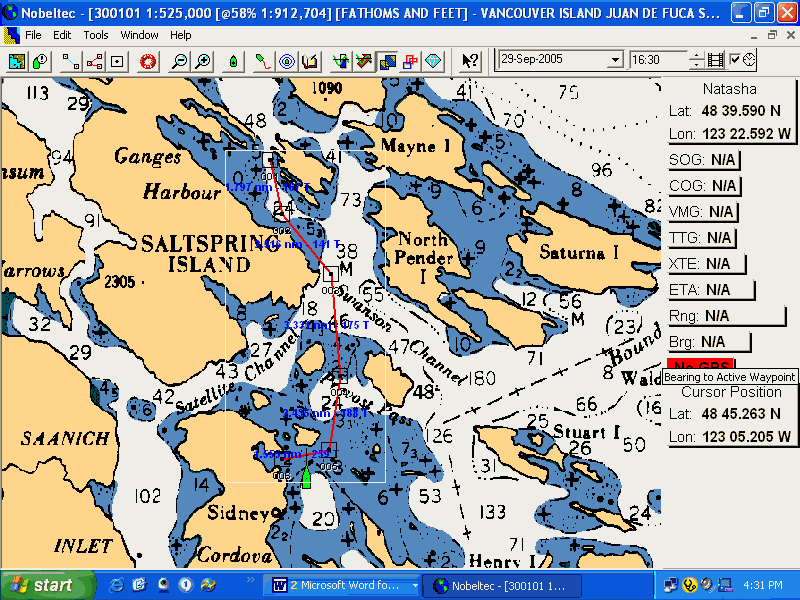This screenshot has width=800, height=600.
Task: Click the XTE: N/A readout
Action: (706, 264)
